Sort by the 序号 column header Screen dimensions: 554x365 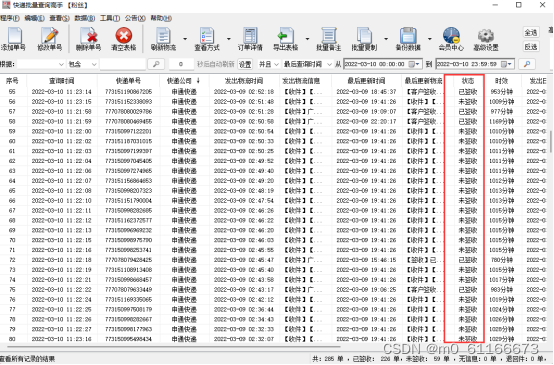point(12,81)
